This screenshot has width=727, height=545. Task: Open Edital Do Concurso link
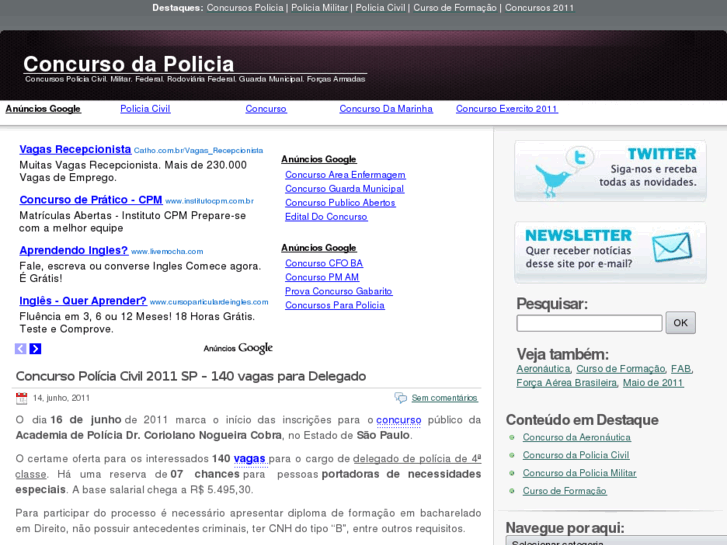tap(326, 217)
